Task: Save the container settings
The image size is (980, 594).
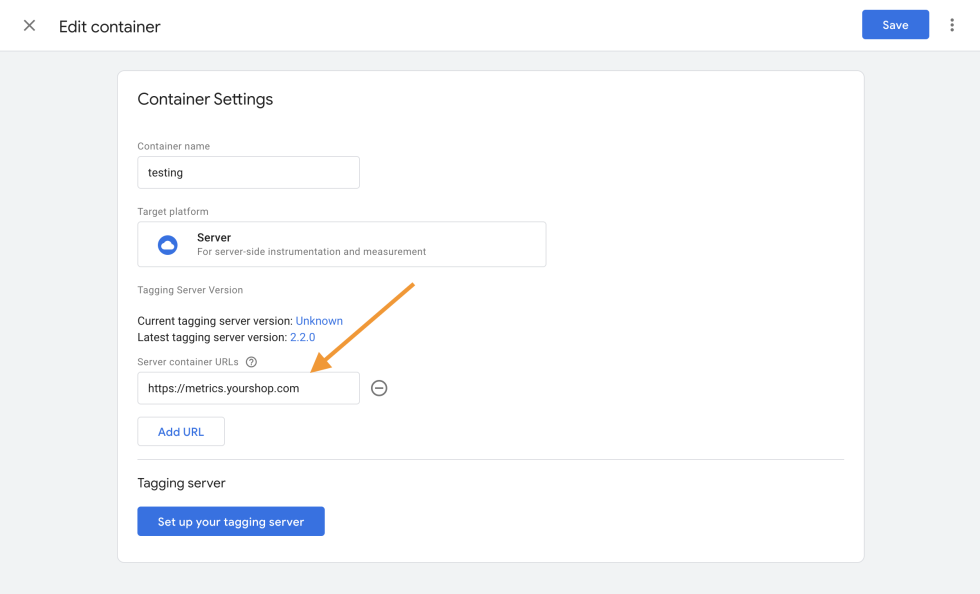Action: 895,25
